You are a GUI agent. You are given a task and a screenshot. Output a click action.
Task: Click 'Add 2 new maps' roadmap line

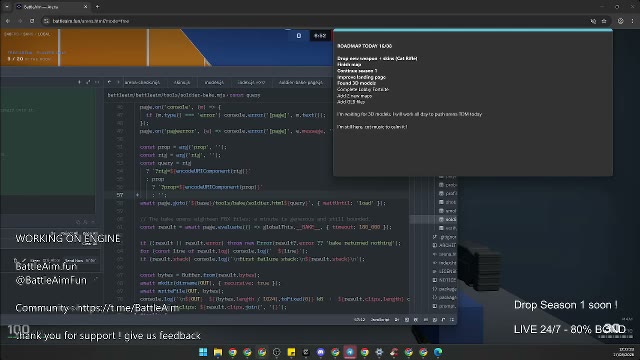(x=354, y=96)
